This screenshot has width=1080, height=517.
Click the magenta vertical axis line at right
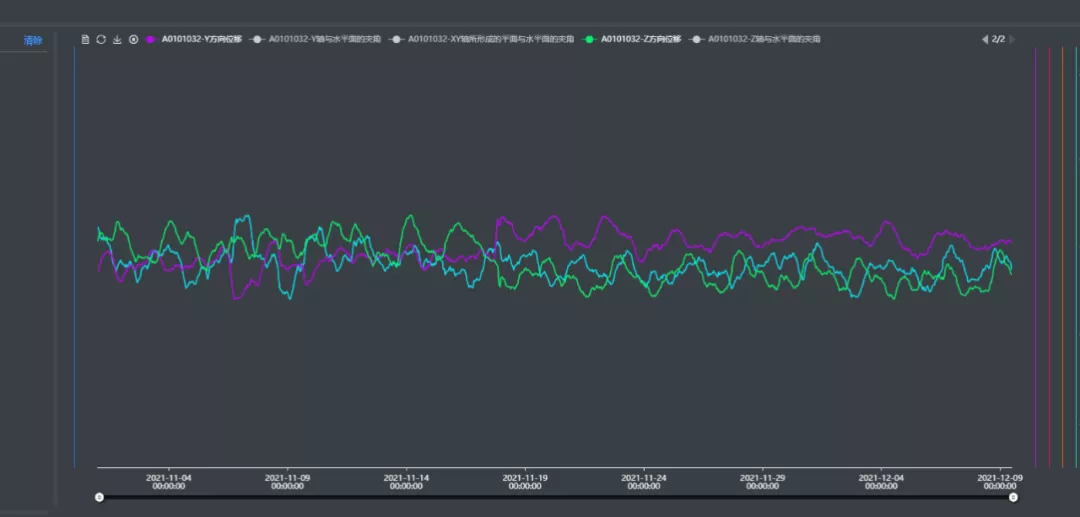pyautogui.click(x=1035, y=250)
